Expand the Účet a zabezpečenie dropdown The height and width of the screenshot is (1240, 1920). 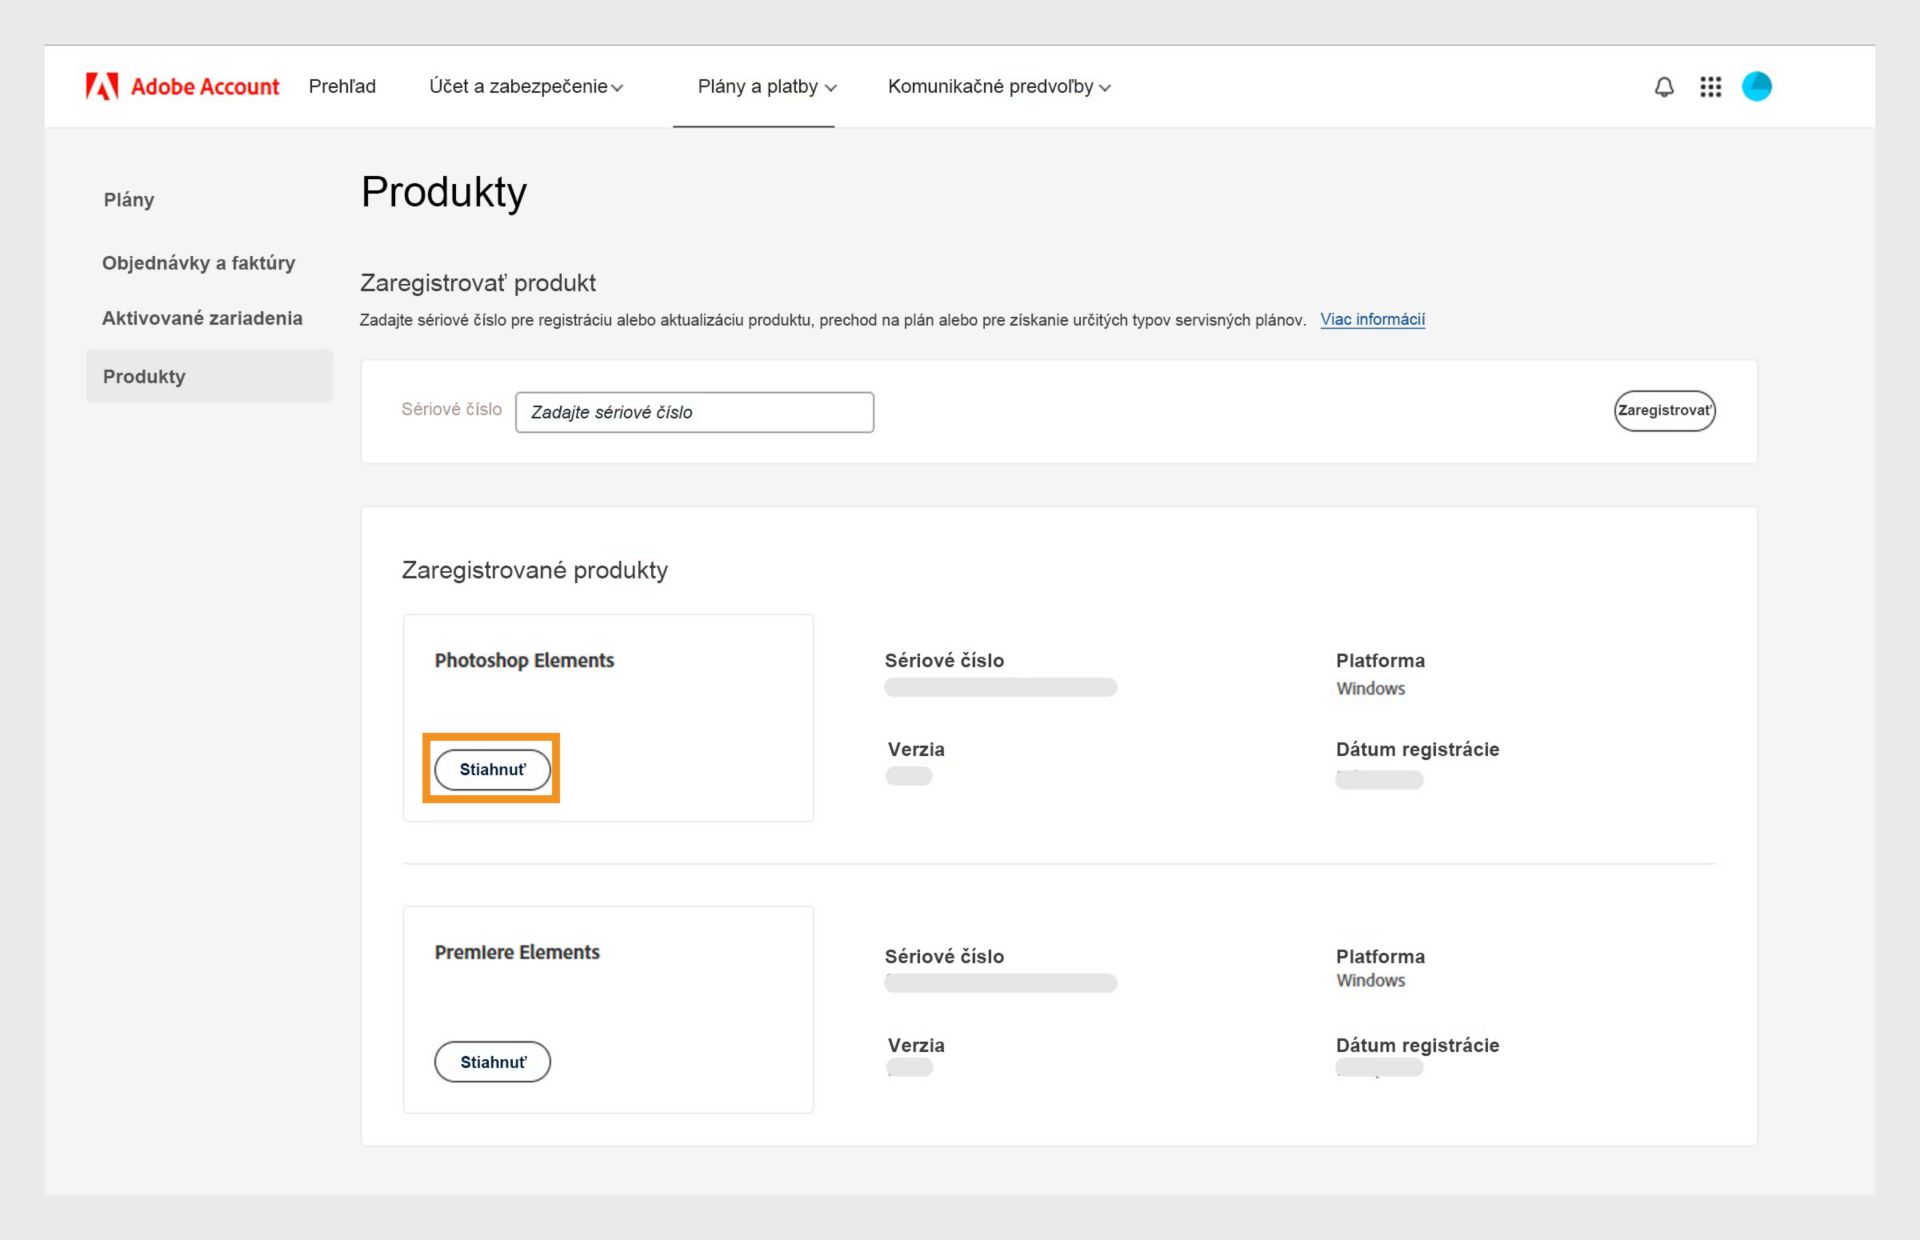click(526, 86)
